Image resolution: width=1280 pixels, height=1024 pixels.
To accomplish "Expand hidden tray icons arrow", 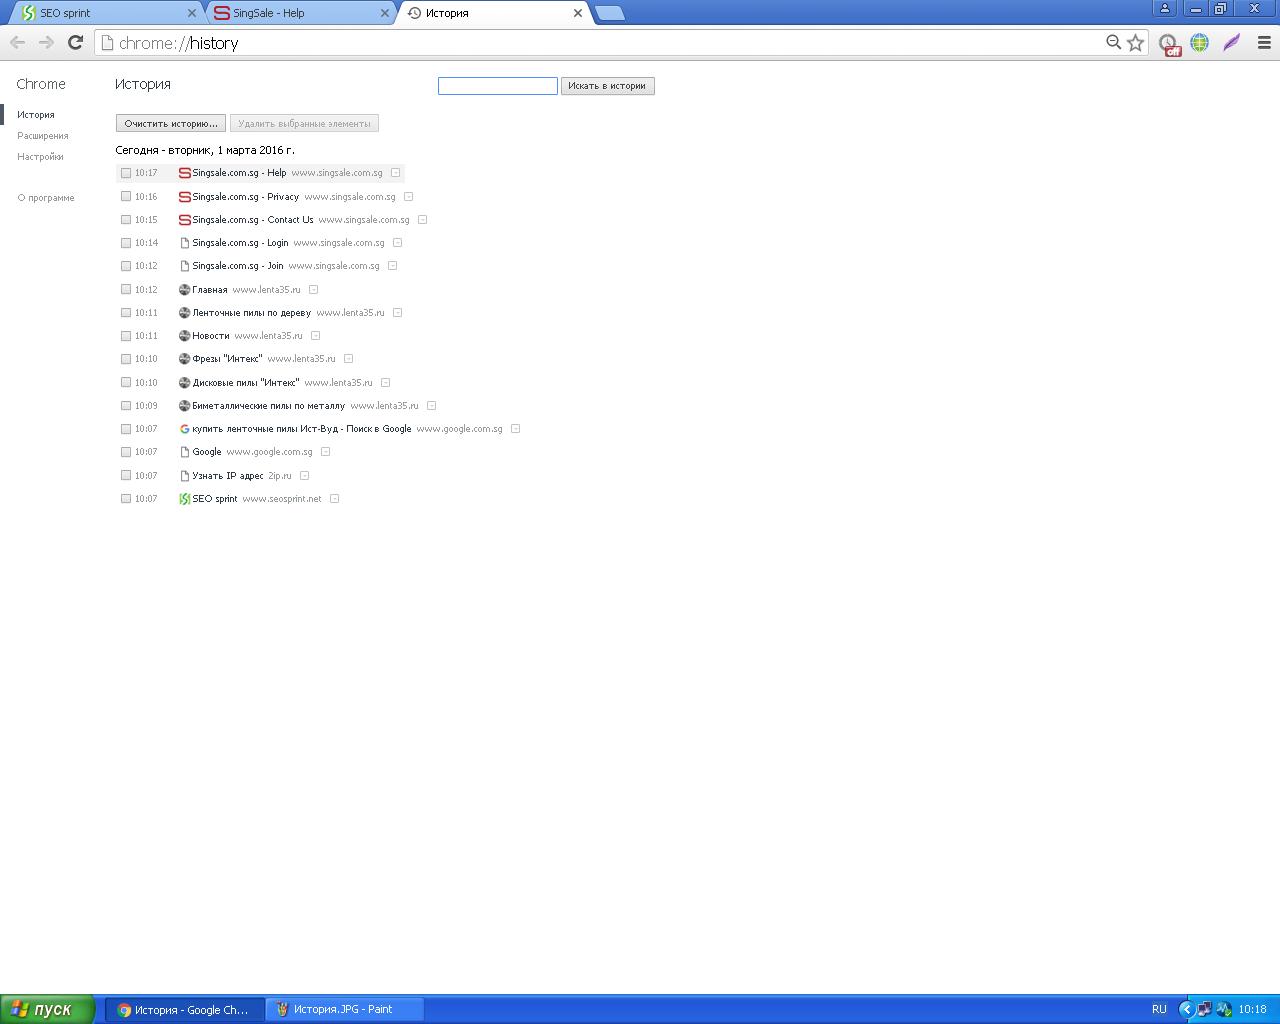I will [x=1186, y=1009].
